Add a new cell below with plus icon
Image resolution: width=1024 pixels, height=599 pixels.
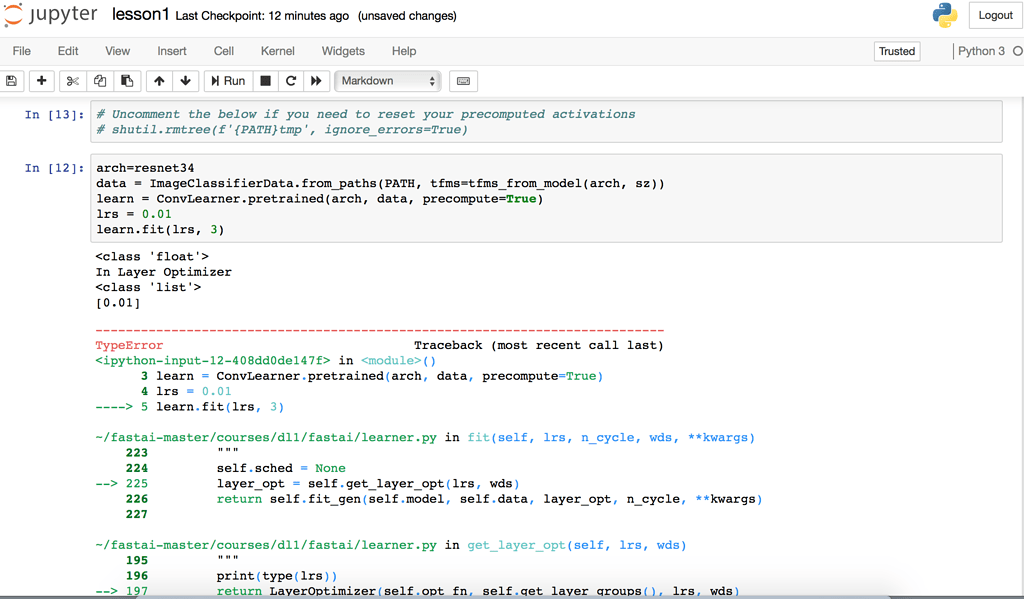click(x=40, y=81)
